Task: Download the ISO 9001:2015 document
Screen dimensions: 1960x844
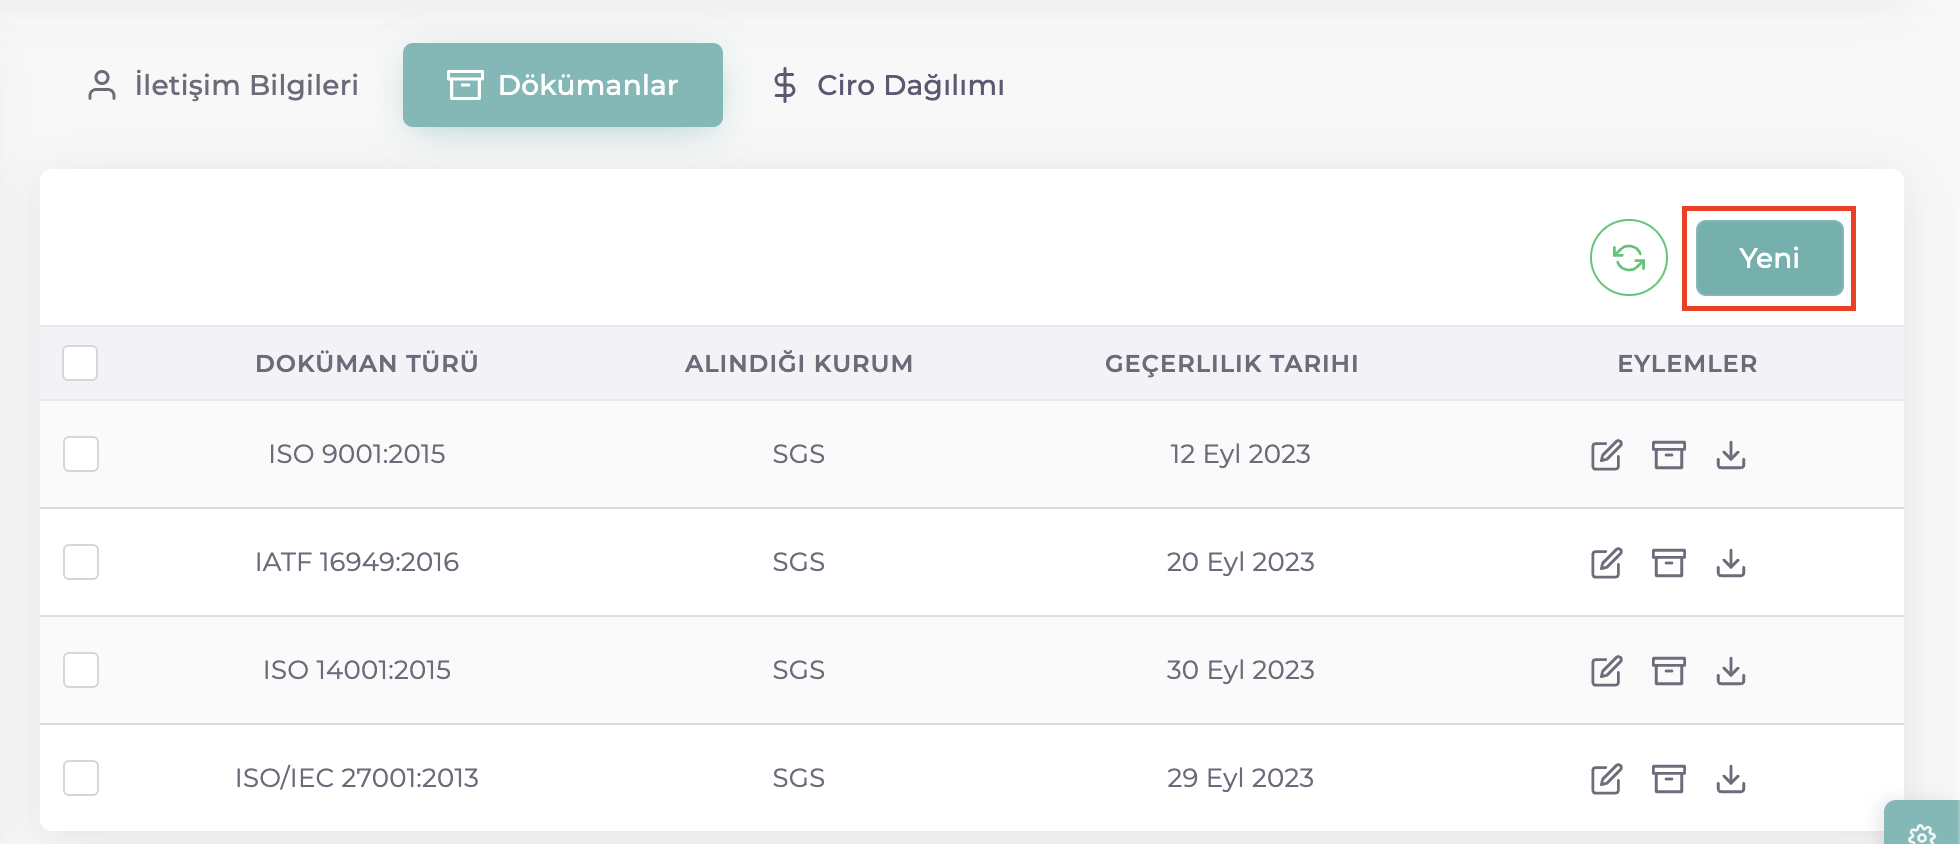Action: click(1731, 455)
